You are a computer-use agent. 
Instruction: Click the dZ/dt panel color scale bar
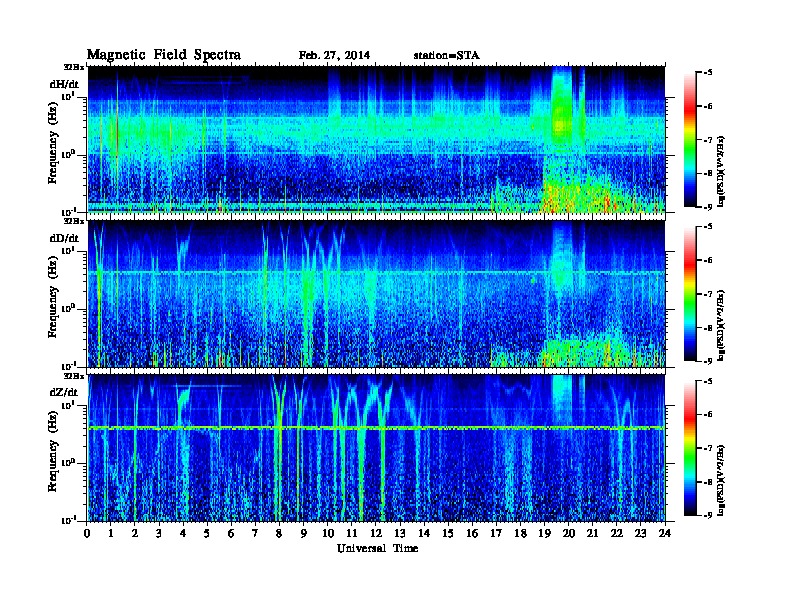pyautogui.click(x=690, y=448)
